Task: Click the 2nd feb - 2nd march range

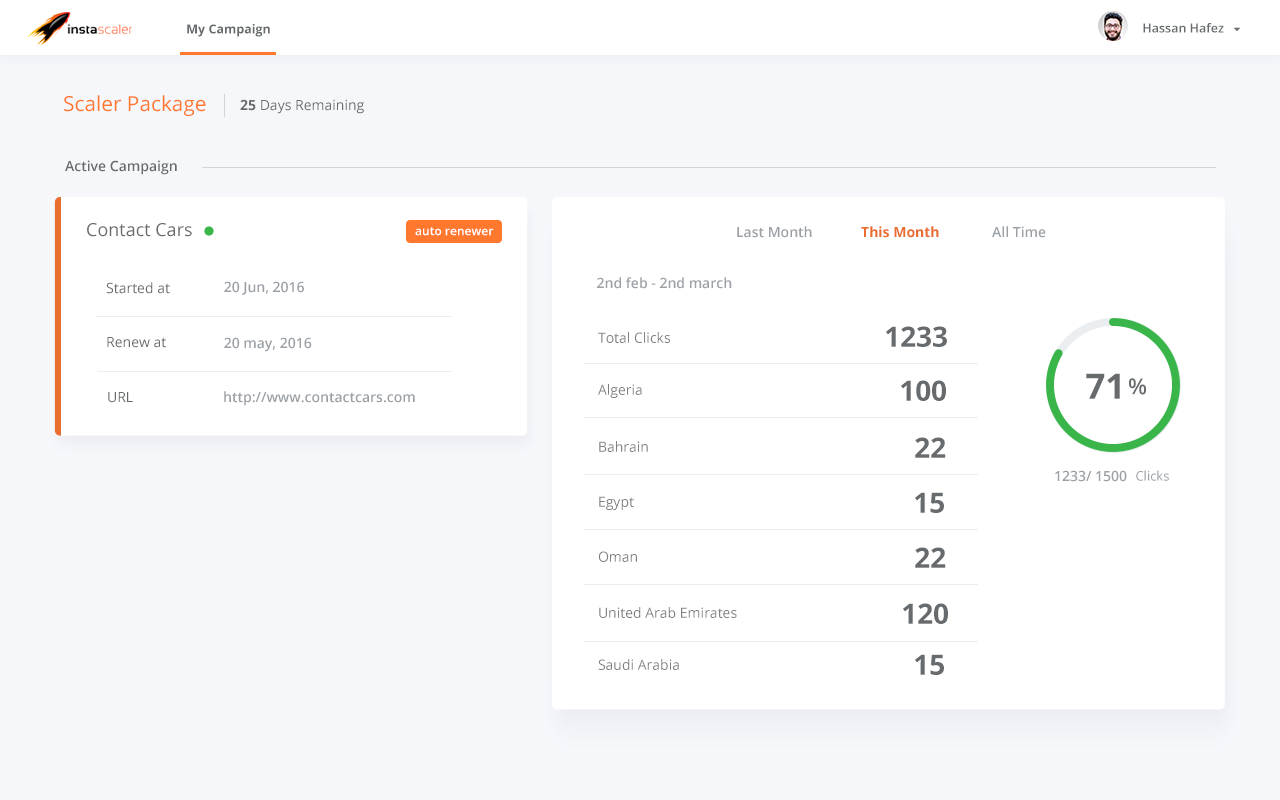Action: click(664, 283)
